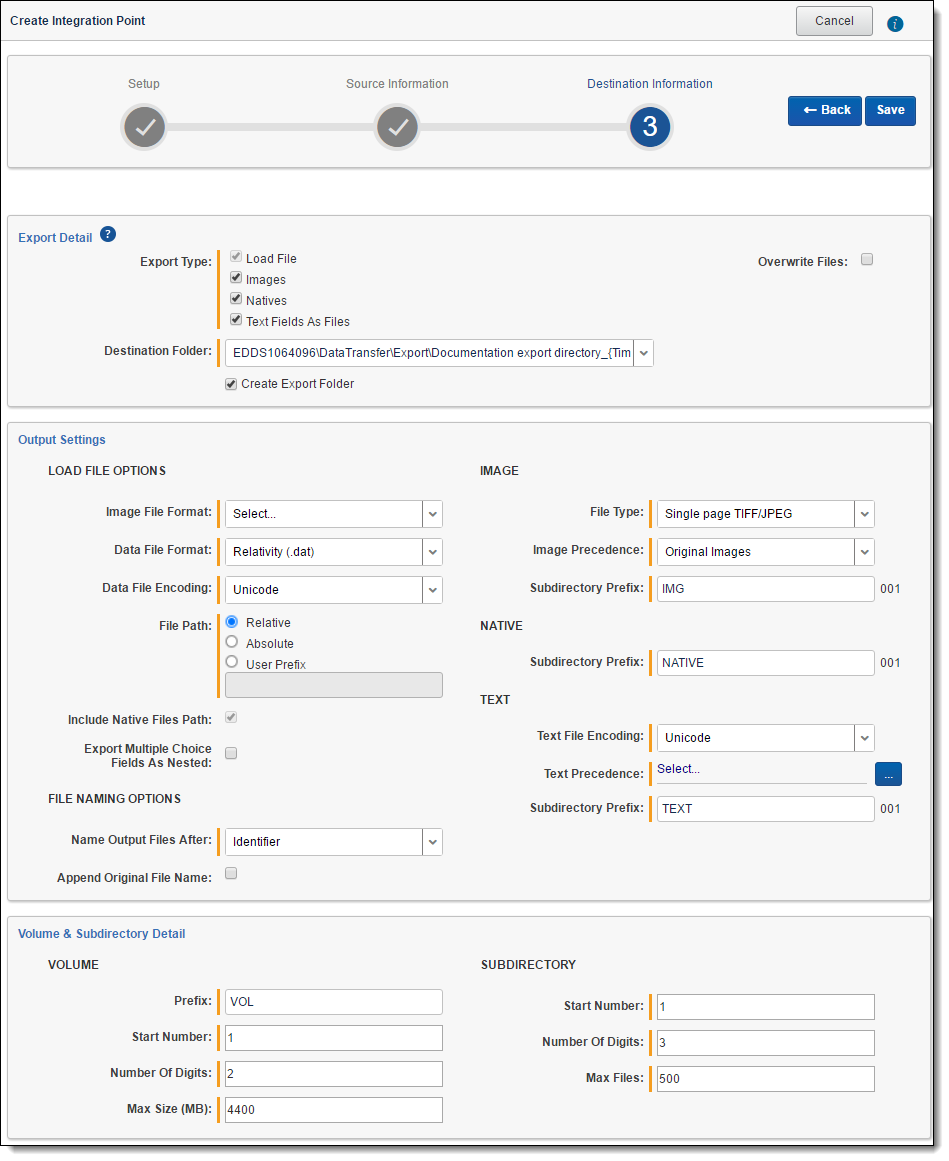Open the Export Detail help question mark
949x1161 pixels.
pyautogui.click(x=108, y=235)
